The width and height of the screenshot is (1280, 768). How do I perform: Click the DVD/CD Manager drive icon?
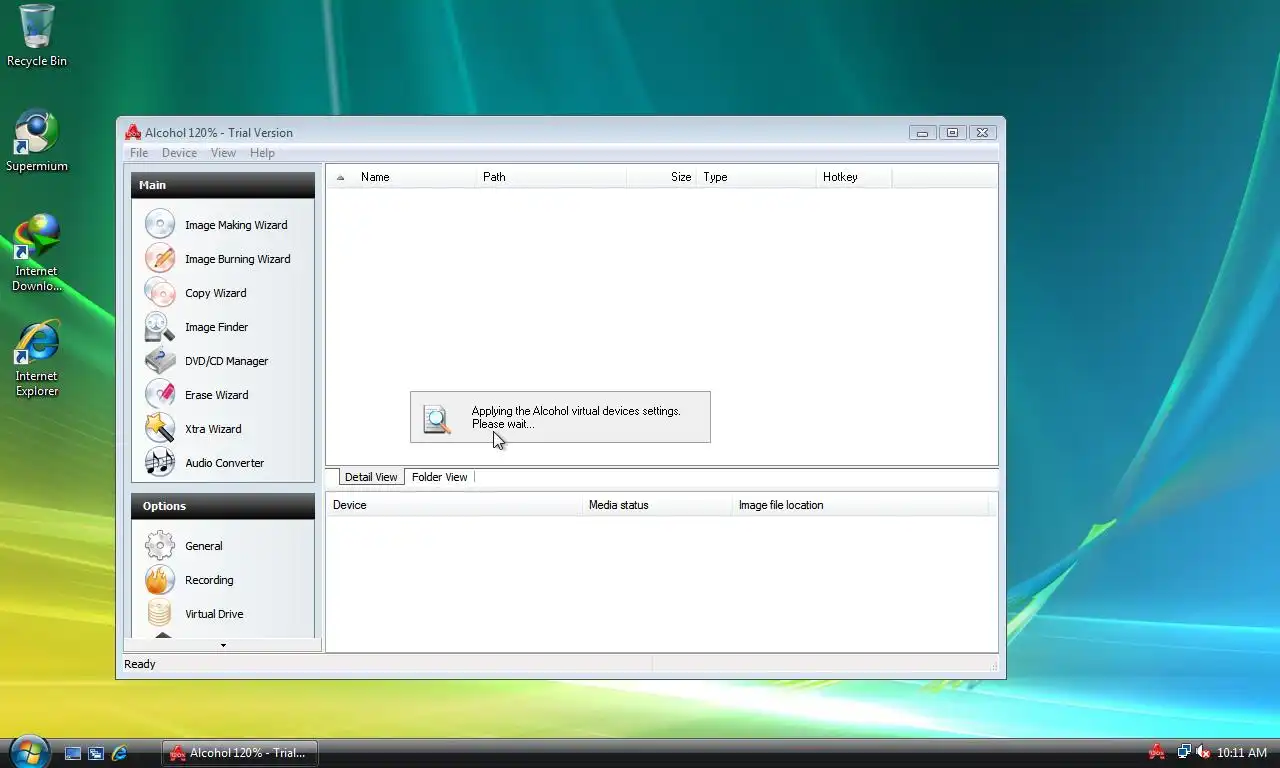click(160, 360)
